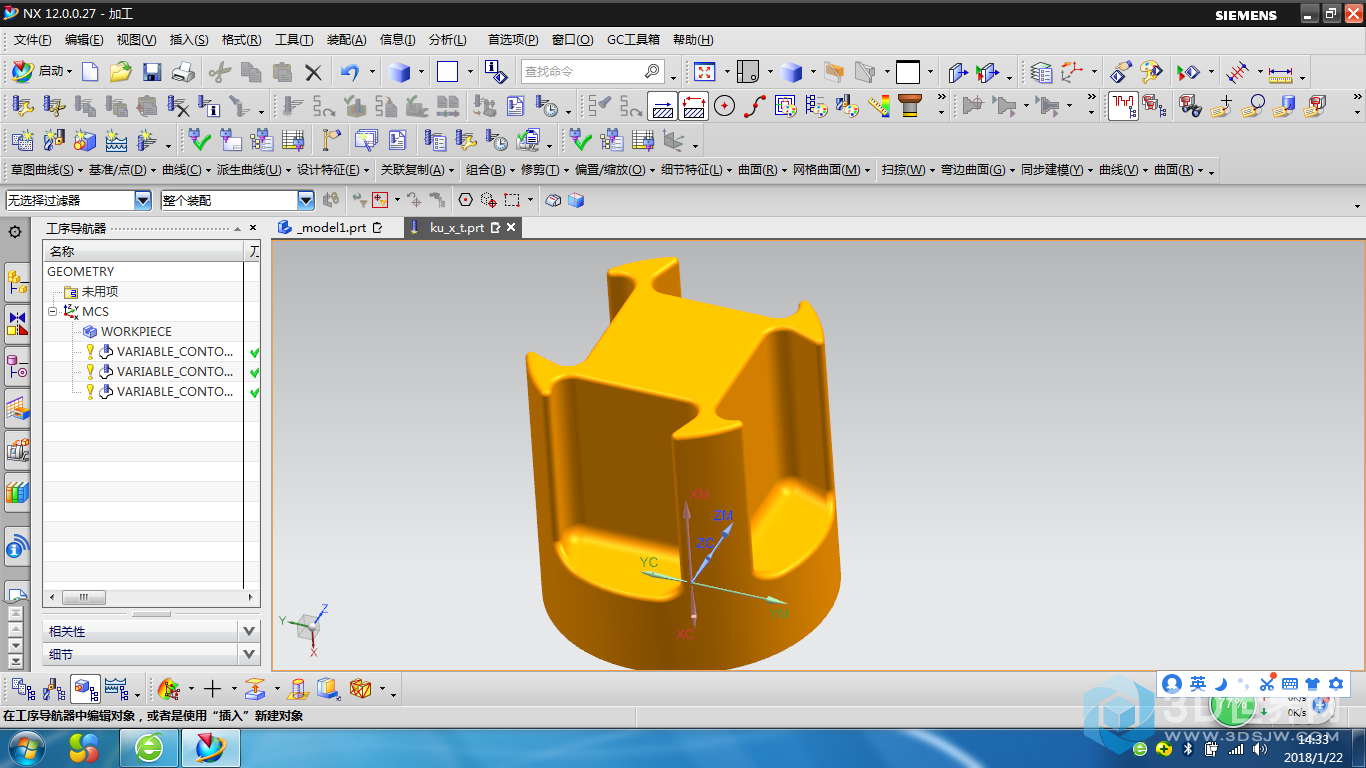
Task: Select the Program Order View icon
Action: [21, 688]
